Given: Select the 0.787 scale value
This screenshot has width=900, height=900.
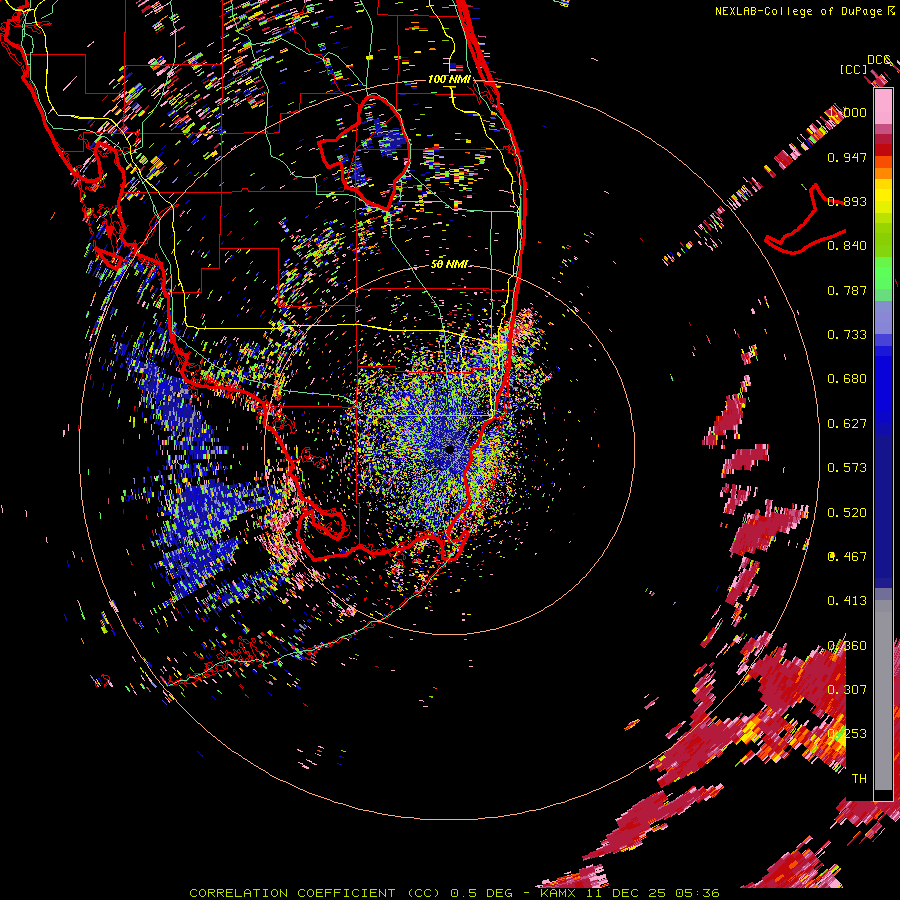Looking at the screenshot, I should (847, 290).
